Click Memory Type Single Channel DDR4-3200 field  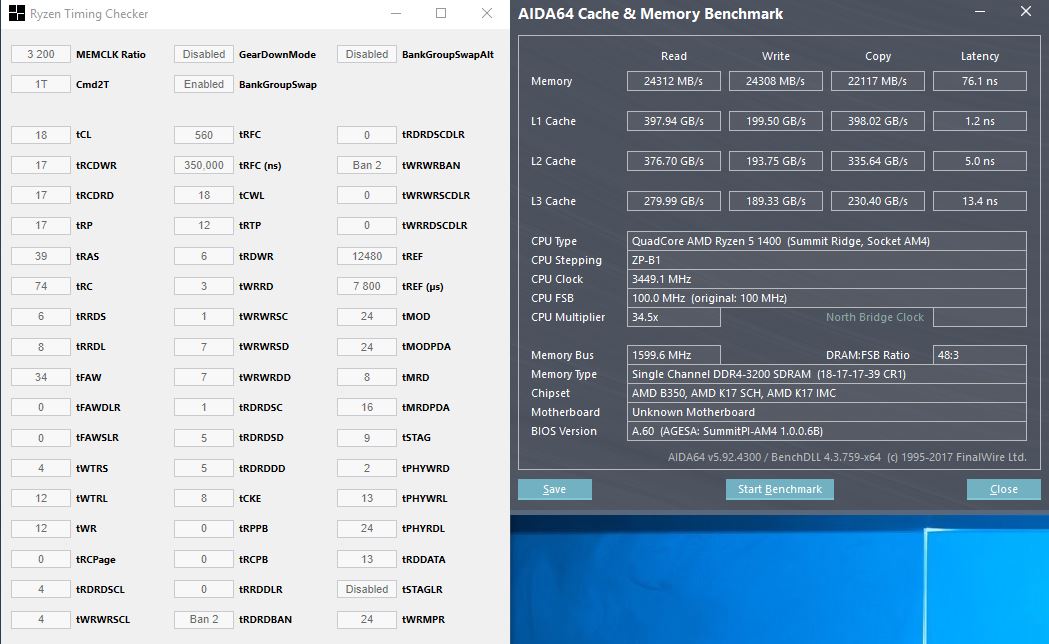827,374
